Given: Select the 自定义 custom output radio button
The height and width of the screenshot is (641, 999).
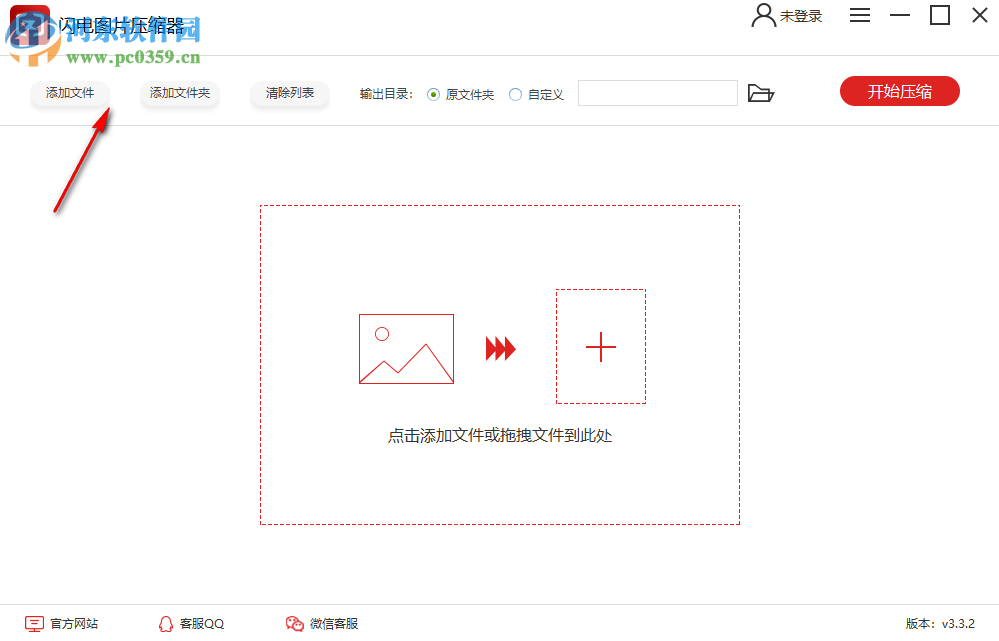Looking at the screenshot, I should (514, 93).
